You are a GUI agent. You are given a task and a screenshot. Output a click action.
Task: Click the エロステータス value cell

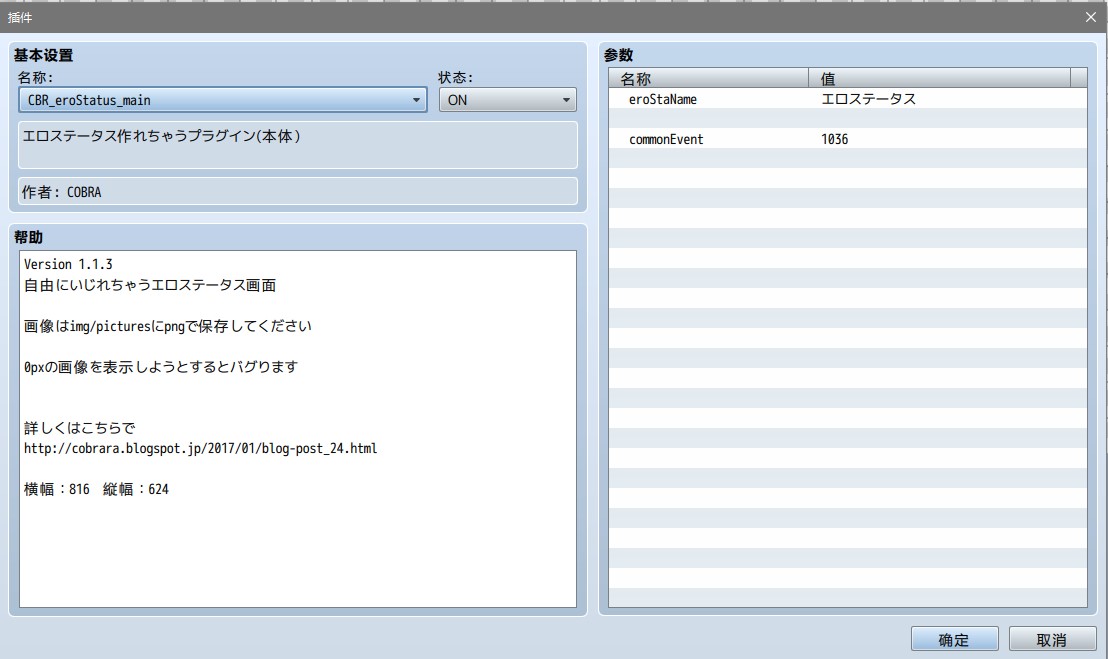[868, 99]
